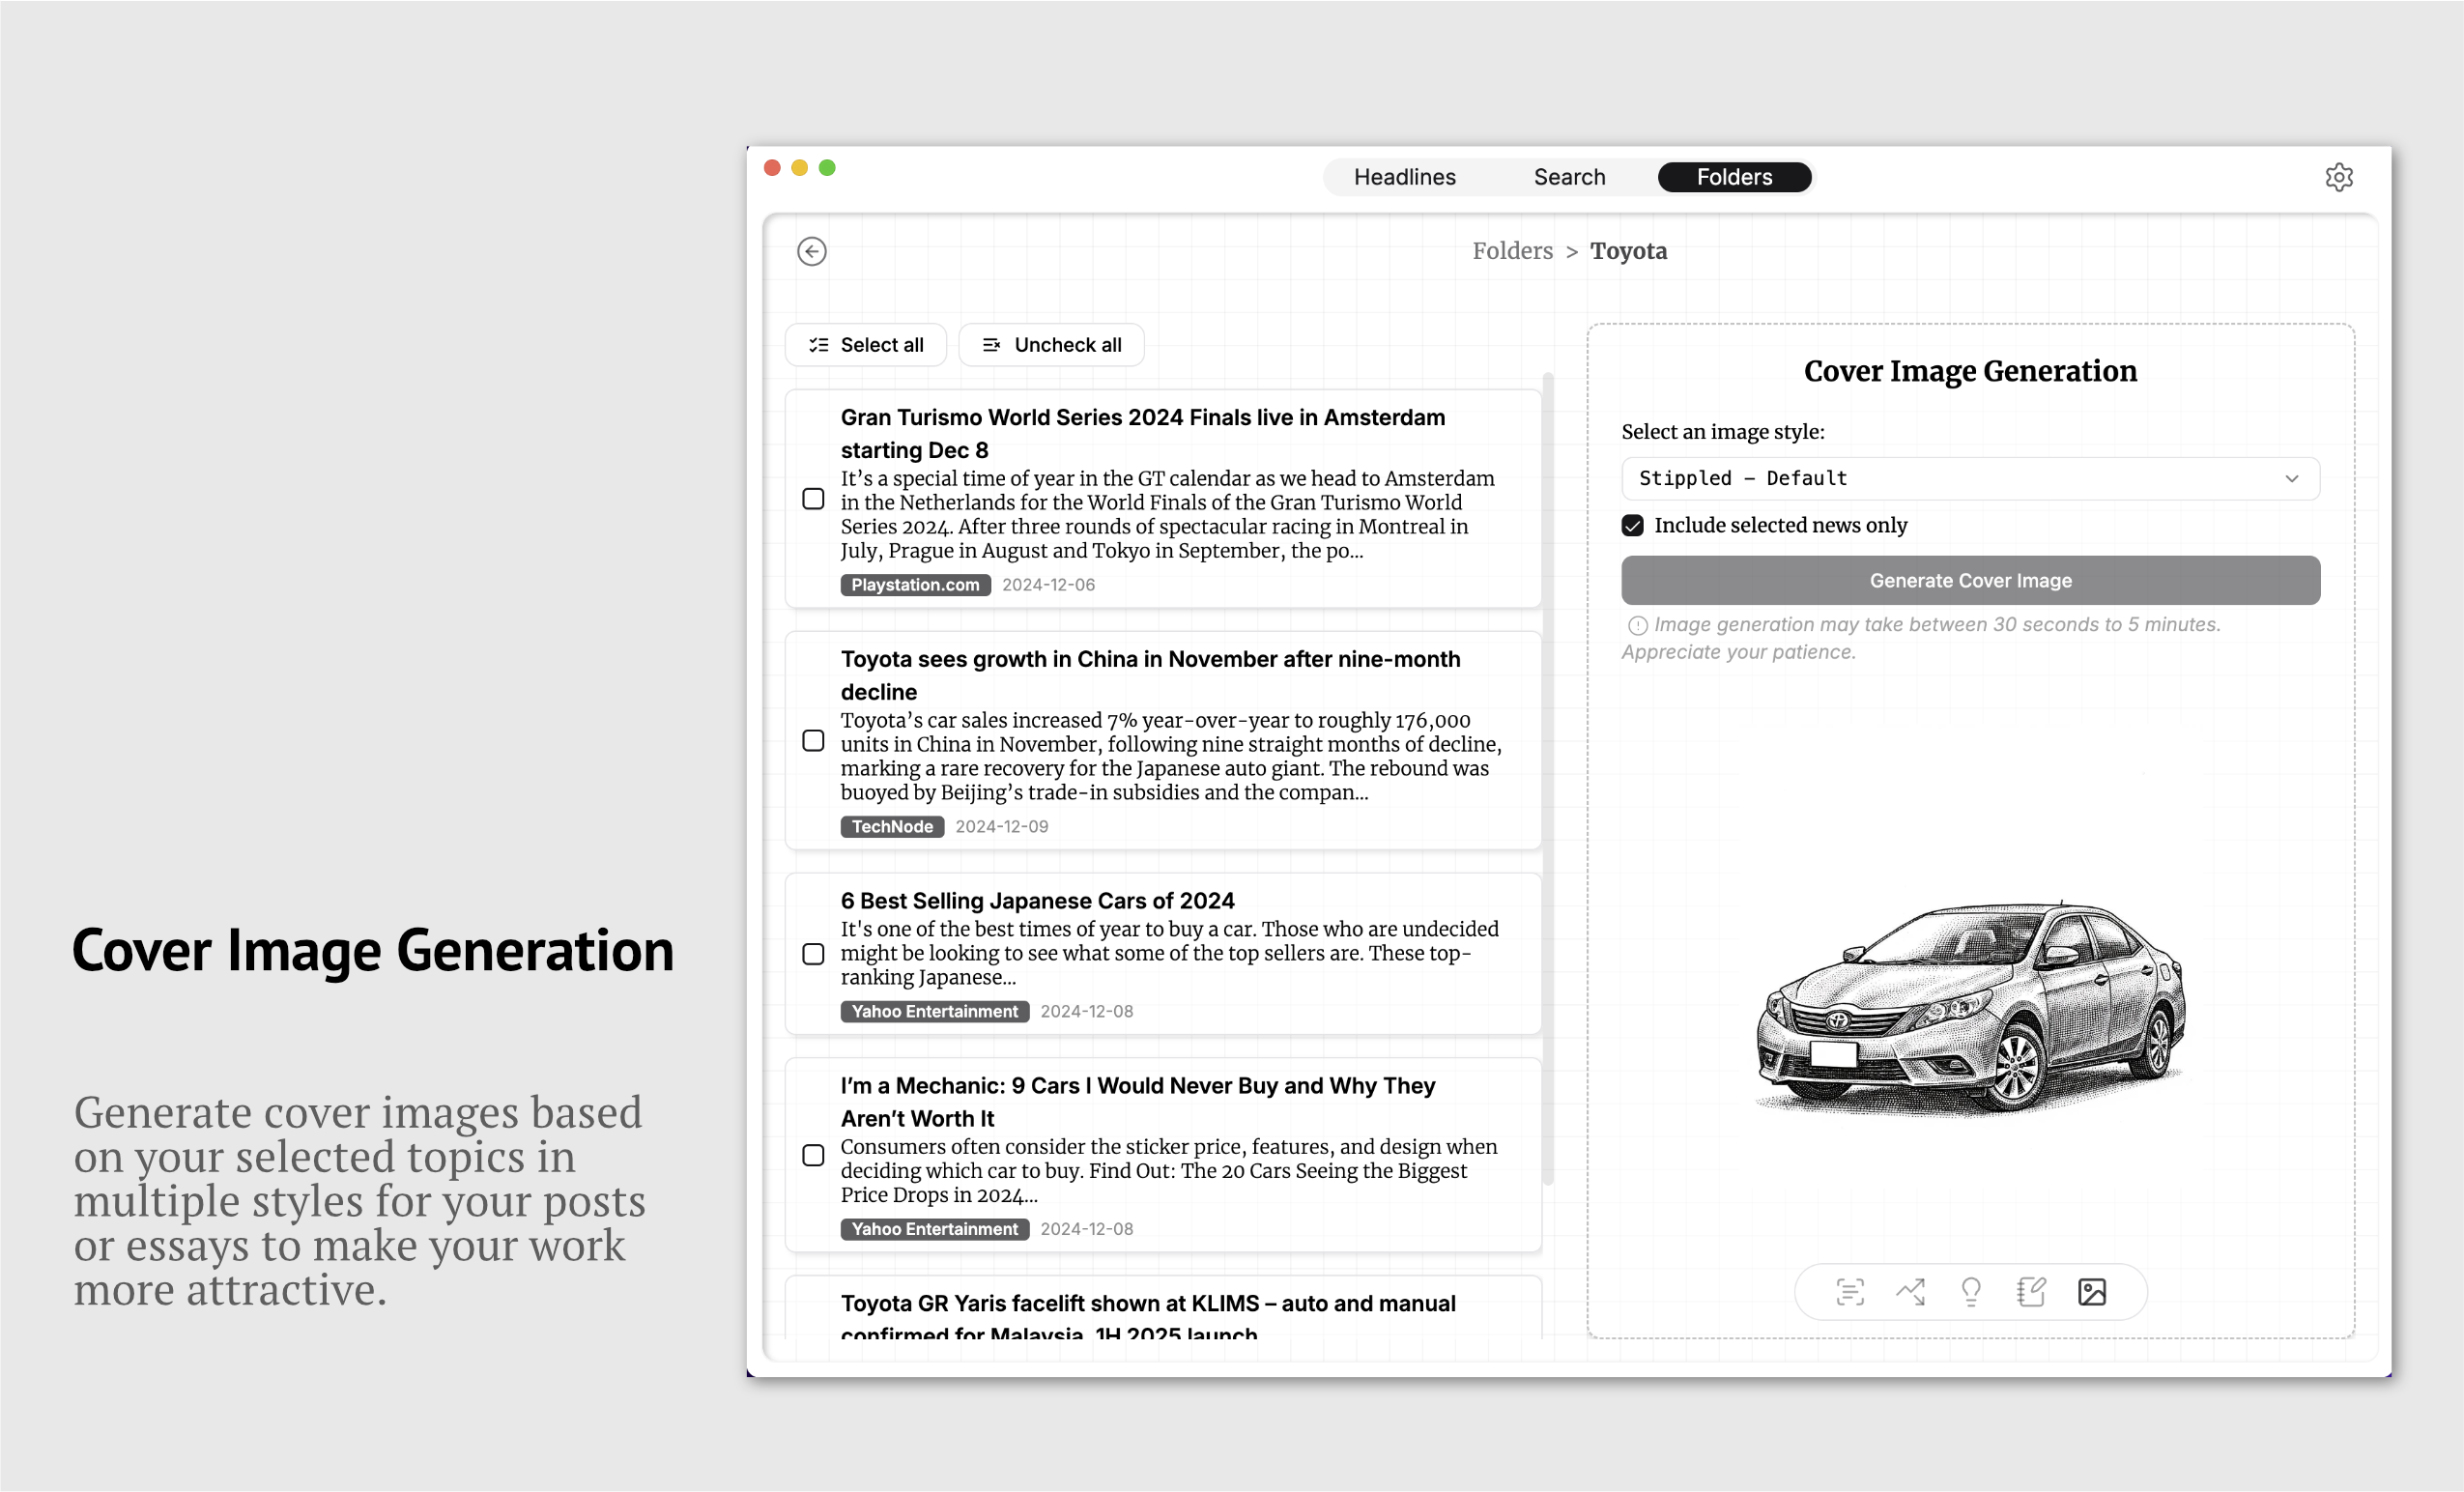The height and width of the screenshot is (1492, 2464).
Task: Click Yahoo Entertainment tag on Mechanic article
Action: [934, 1229]
